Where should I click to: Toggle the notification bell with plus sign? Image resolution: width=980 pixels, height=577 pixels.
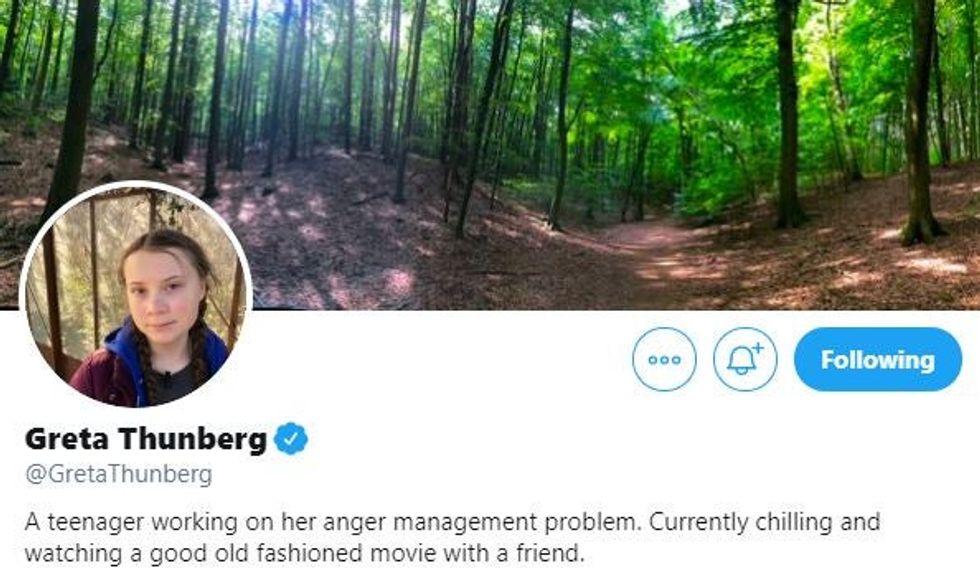coord(745,359)
